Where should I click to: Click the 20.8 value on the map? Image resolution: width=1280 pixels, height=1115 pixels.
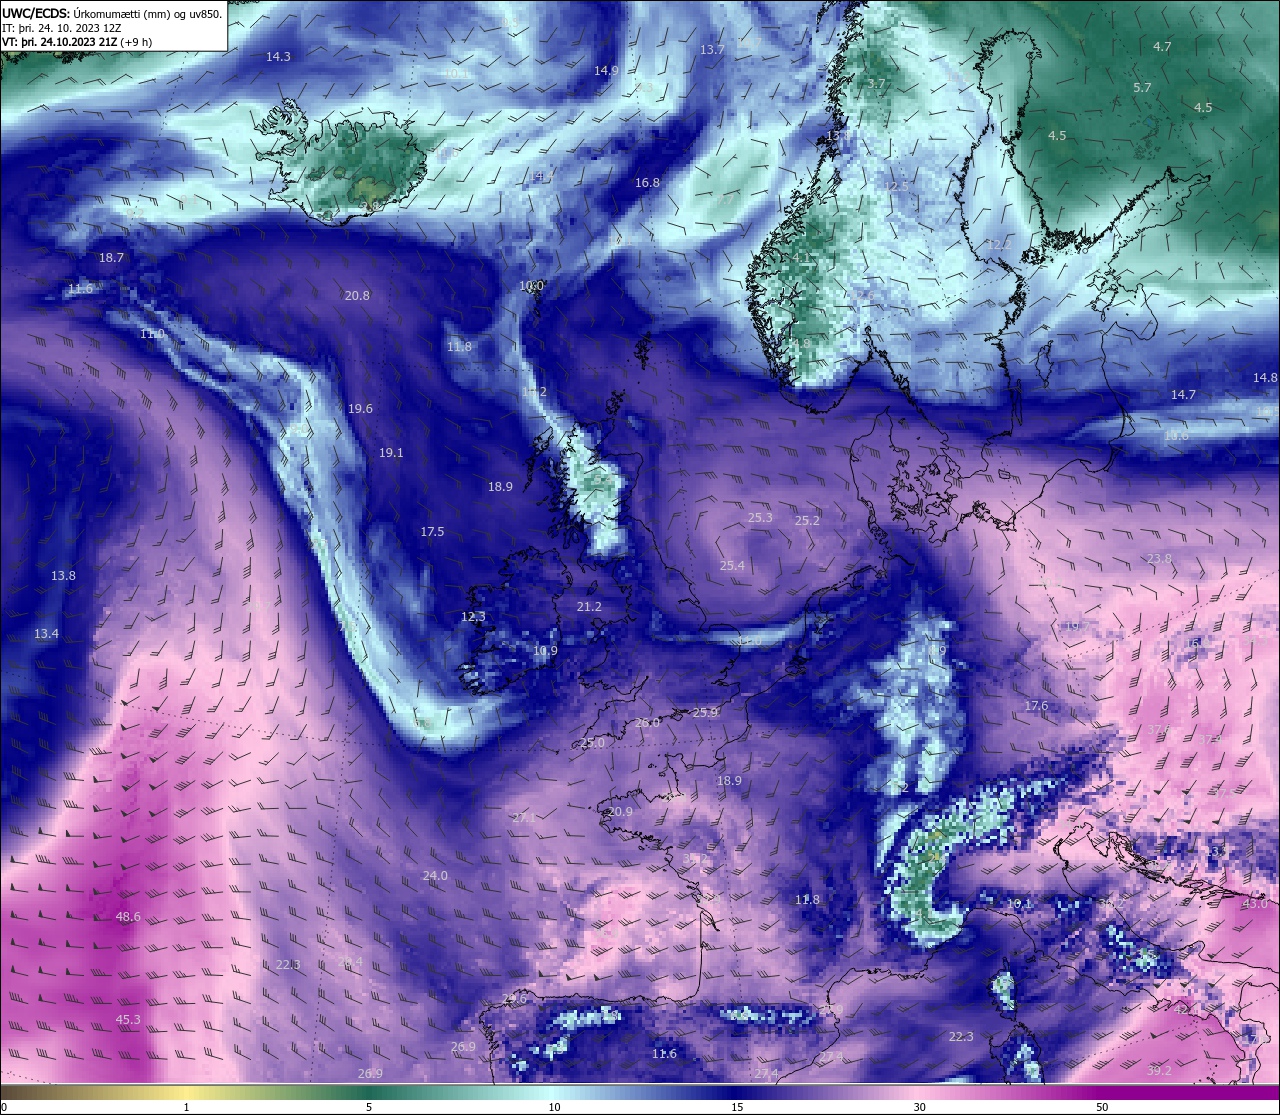357,296
